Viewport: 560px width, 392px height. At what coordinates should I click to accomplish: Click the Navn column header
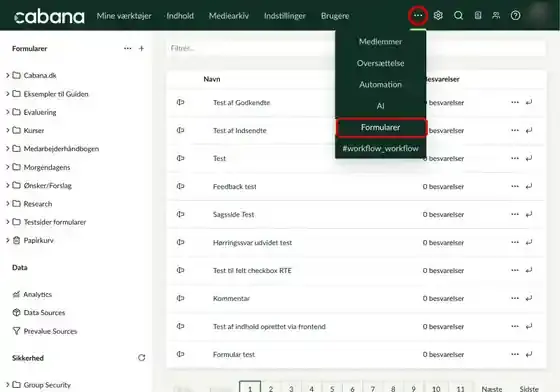(212, 79)
